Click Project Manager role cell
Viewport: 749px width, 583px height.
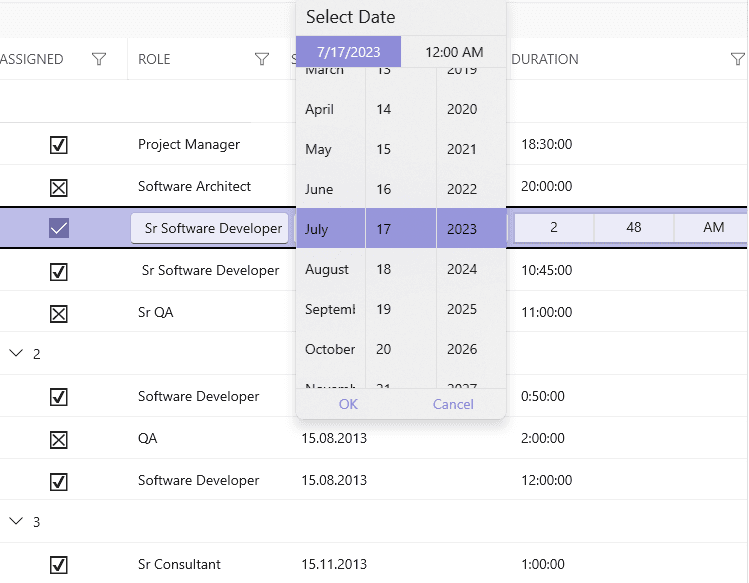tap(189, 144)
